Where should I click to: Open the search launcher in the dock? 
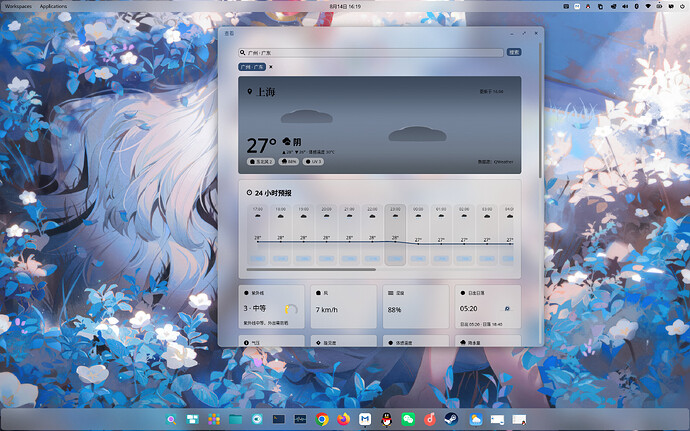[x=171, y=420]
